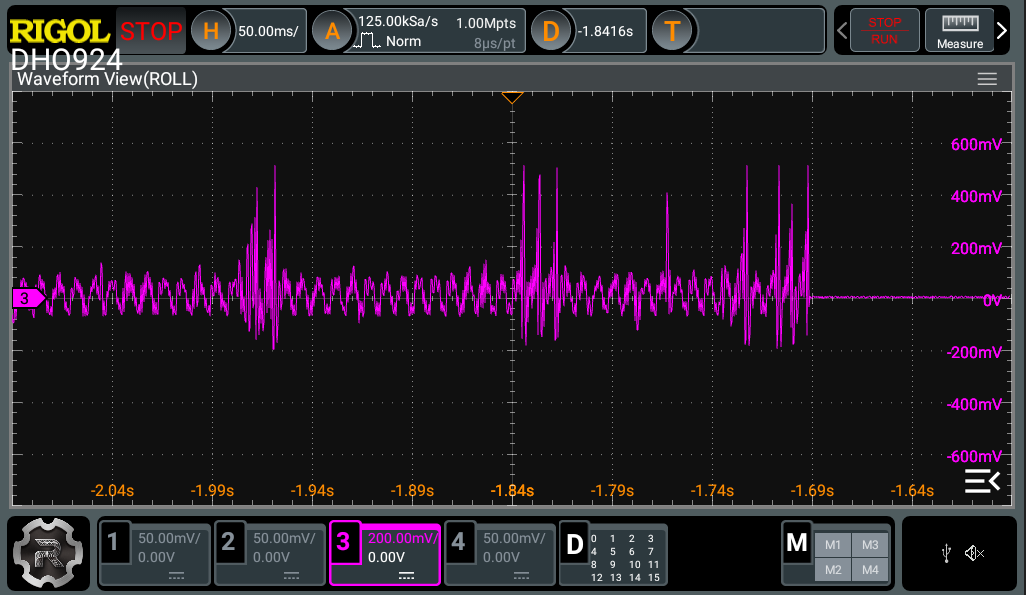1026x595 pixels.
Task: Enable math channel M1
Action: (x=833, y=545)
